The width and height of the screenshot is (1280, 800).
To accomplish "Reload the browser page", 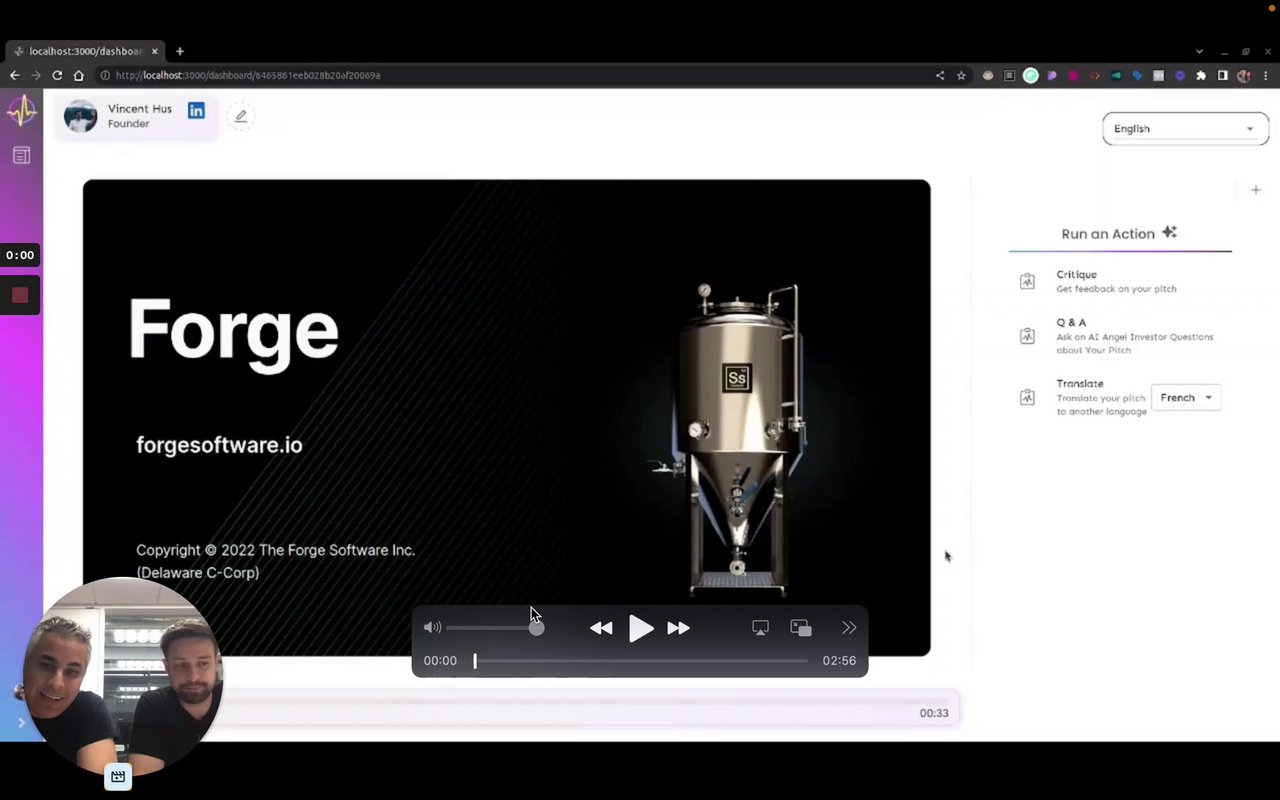I will (x=57, y=75).
